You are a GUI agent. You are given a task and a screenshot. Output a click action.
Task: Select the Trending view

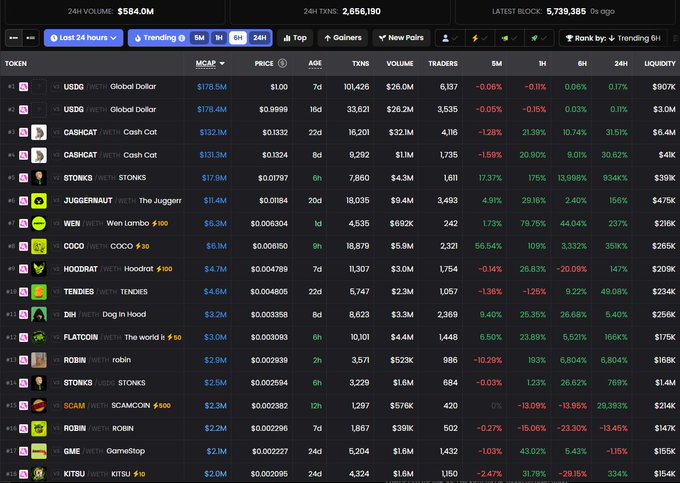pyautogui.click(x=159, y=38)
